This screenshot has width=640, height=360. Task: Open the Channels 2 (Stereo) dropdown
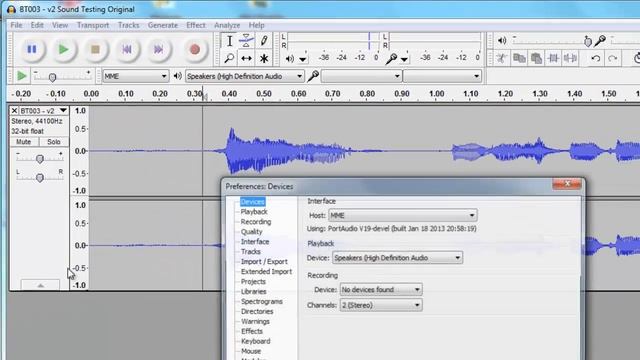click(x=381, y=305)
